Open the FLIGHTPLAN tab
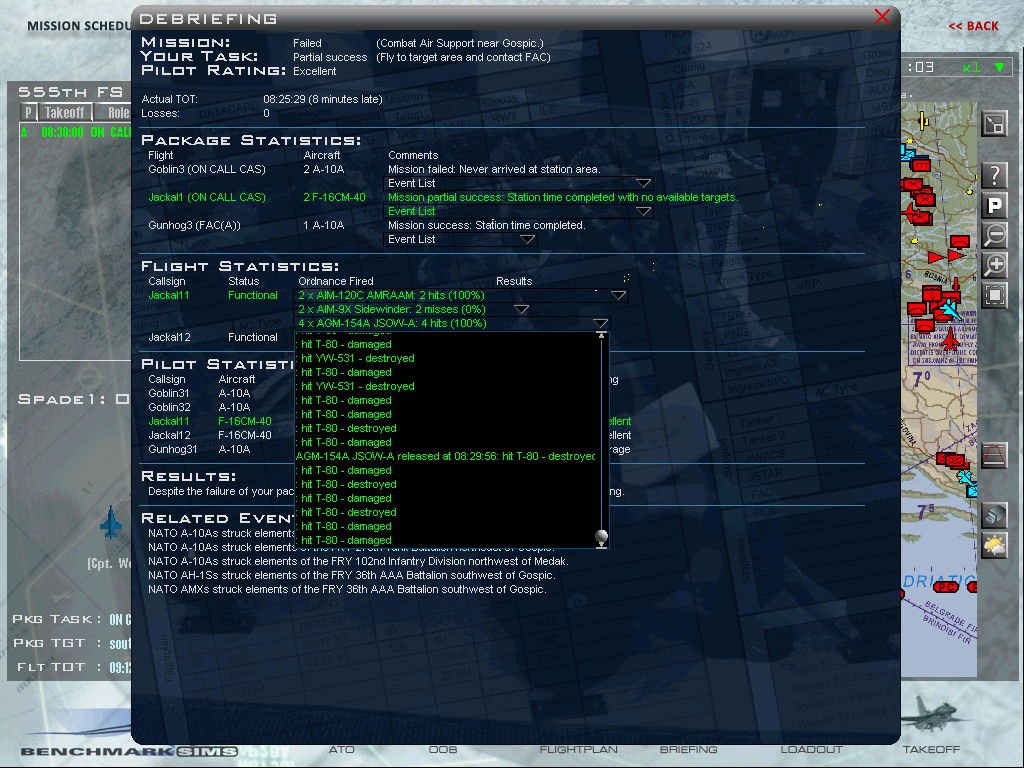Image resolution: width=1024 pixels, height=768 pixels. coord(579,750)
